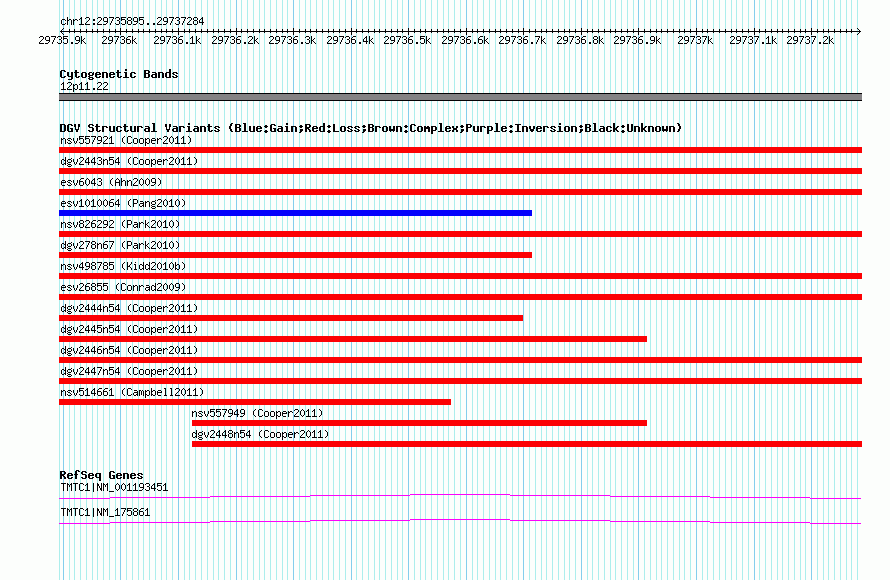Open the TMTC1|NM_001193451 gene label

tap(114, 487)
